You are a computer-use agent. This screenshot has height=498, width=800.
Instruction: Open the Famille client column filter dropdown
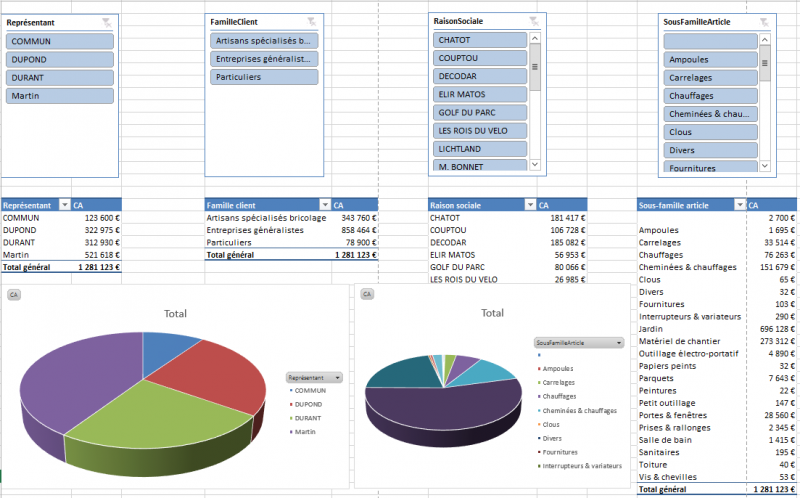pyautogui.click(x=323, y=205)
